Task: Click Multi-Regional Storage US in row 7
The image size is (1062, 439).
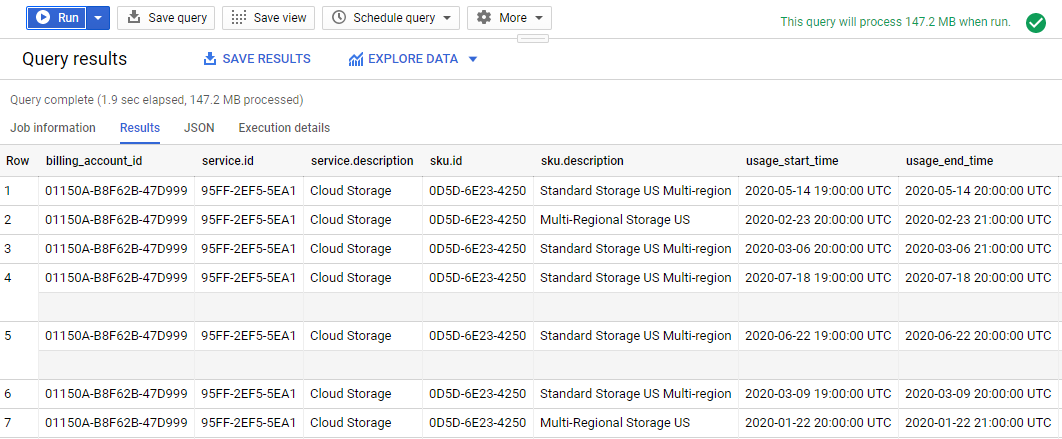Action: pyautogui.click(x=615, y=423)
